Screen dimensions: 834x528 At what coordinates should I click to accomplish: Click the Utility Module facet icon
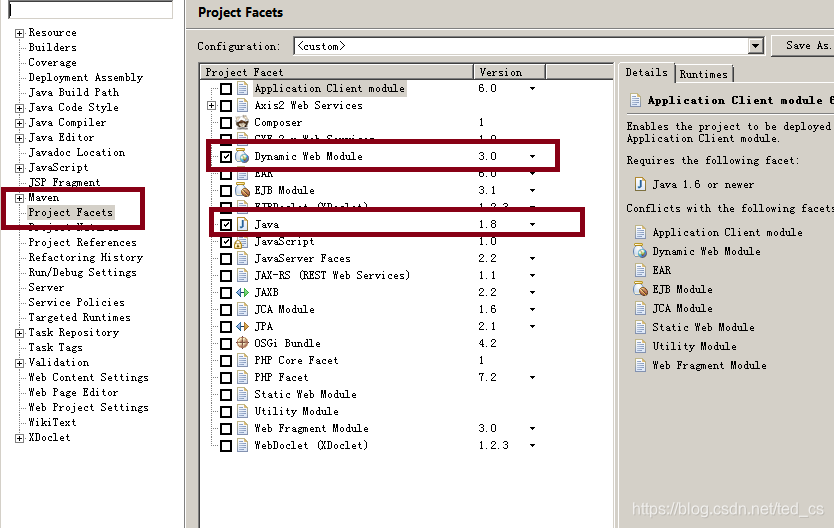tap(243, 412)
